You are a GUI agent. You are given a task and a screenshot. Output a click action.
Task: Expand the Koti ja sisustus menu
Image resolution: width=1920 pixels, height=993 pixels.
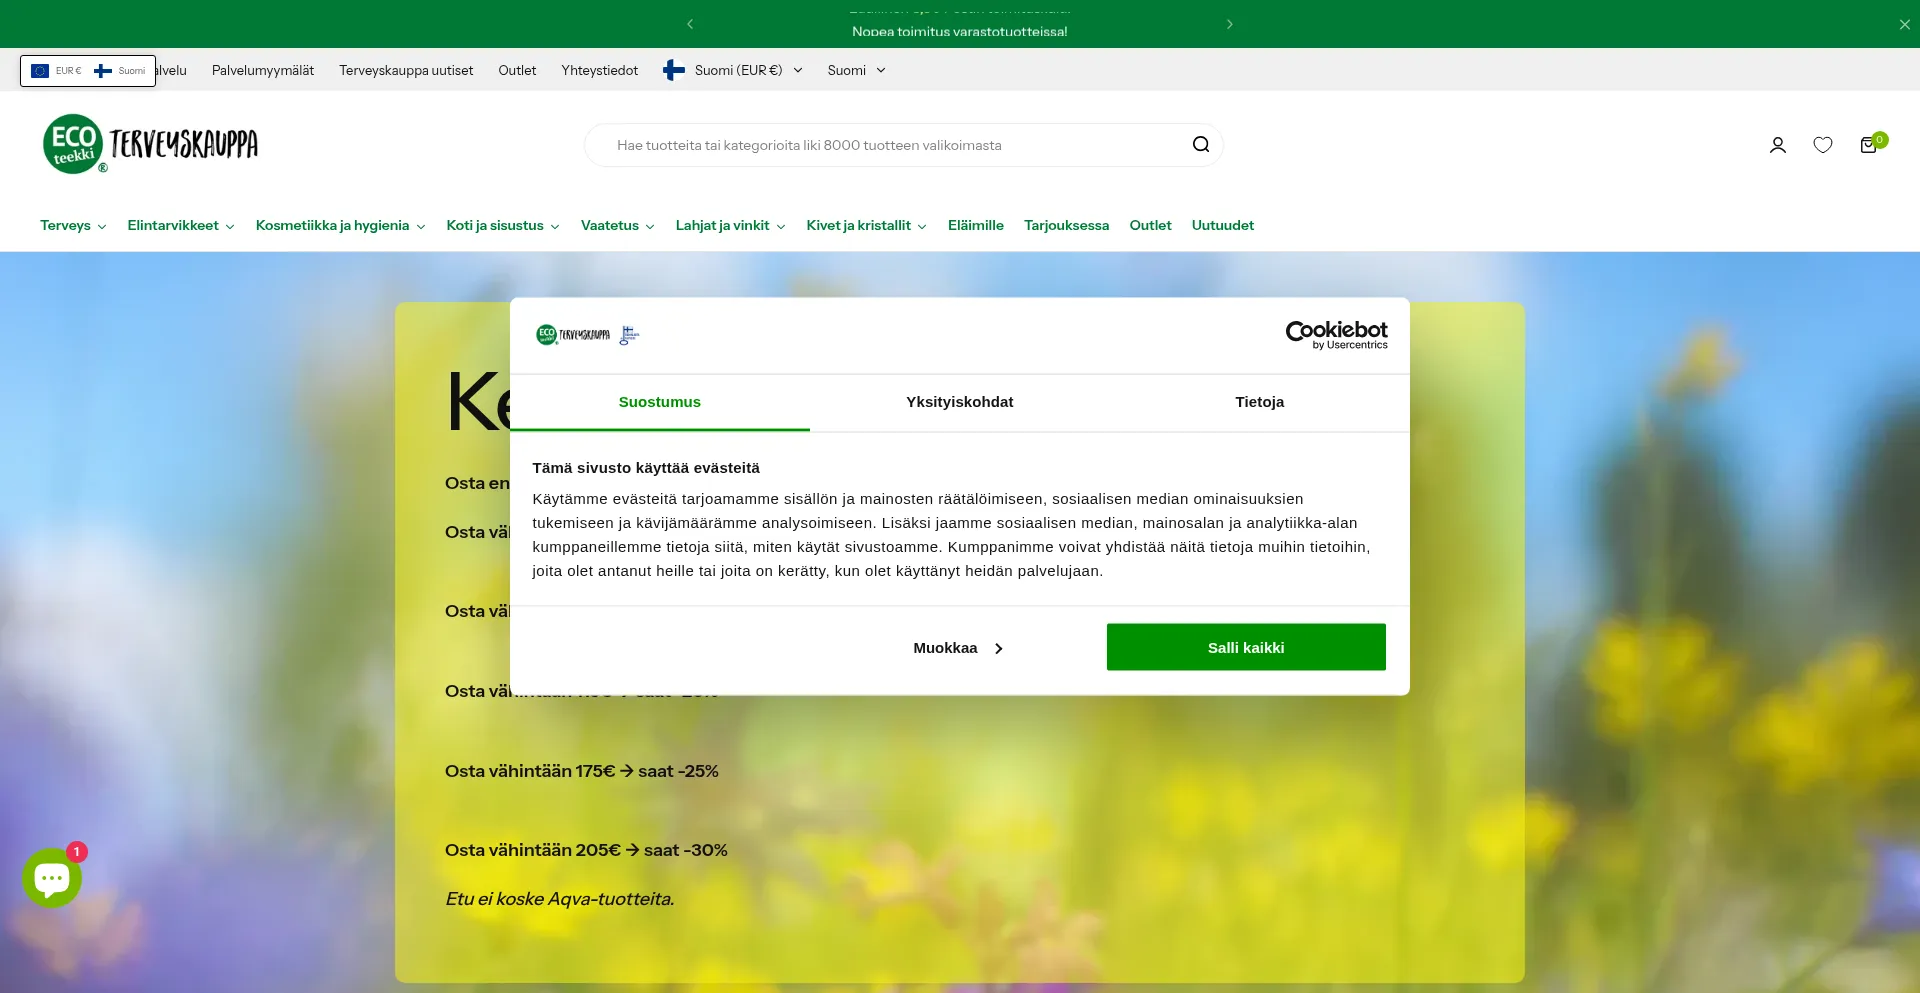click(x=503, y=225)
